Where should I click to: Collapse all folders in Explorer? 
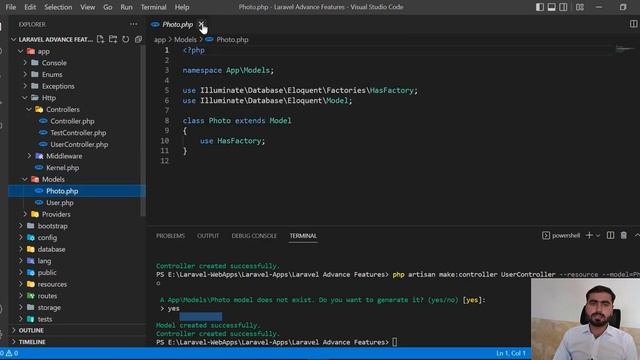[138, 39]
